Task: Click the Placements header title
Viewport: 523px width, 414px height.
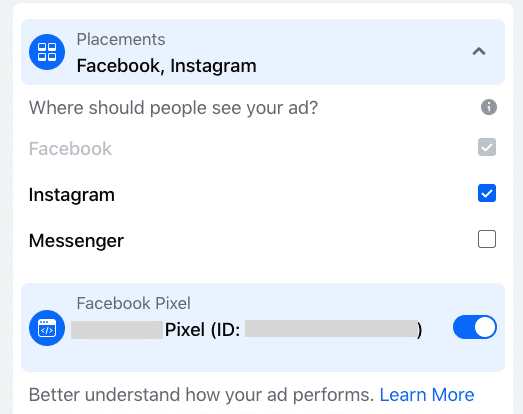Action: 121,39
